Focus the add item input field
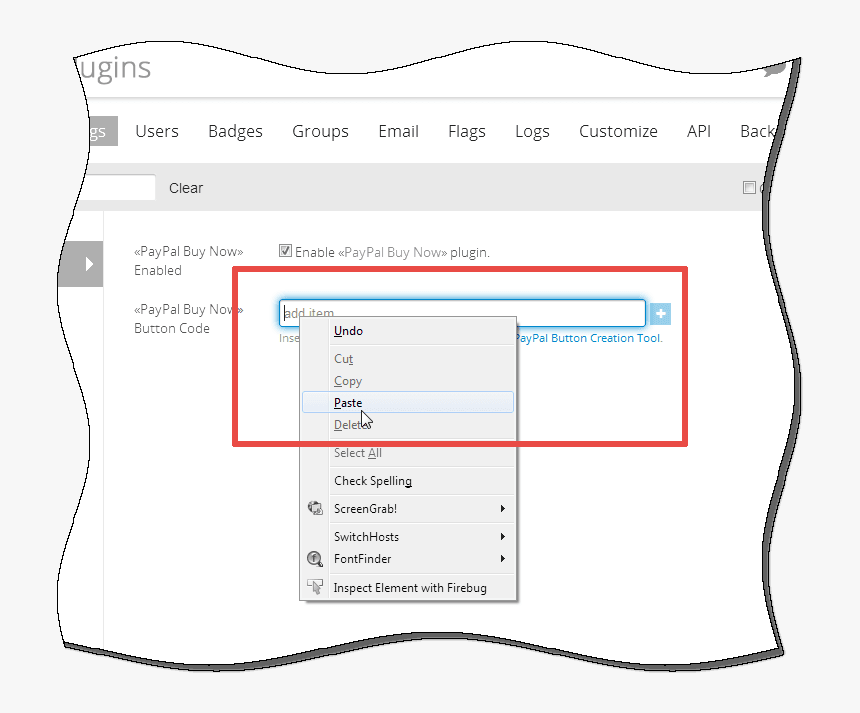Image resolution: width=860 pixels, height=713 pixels. (x=462, y=313)
